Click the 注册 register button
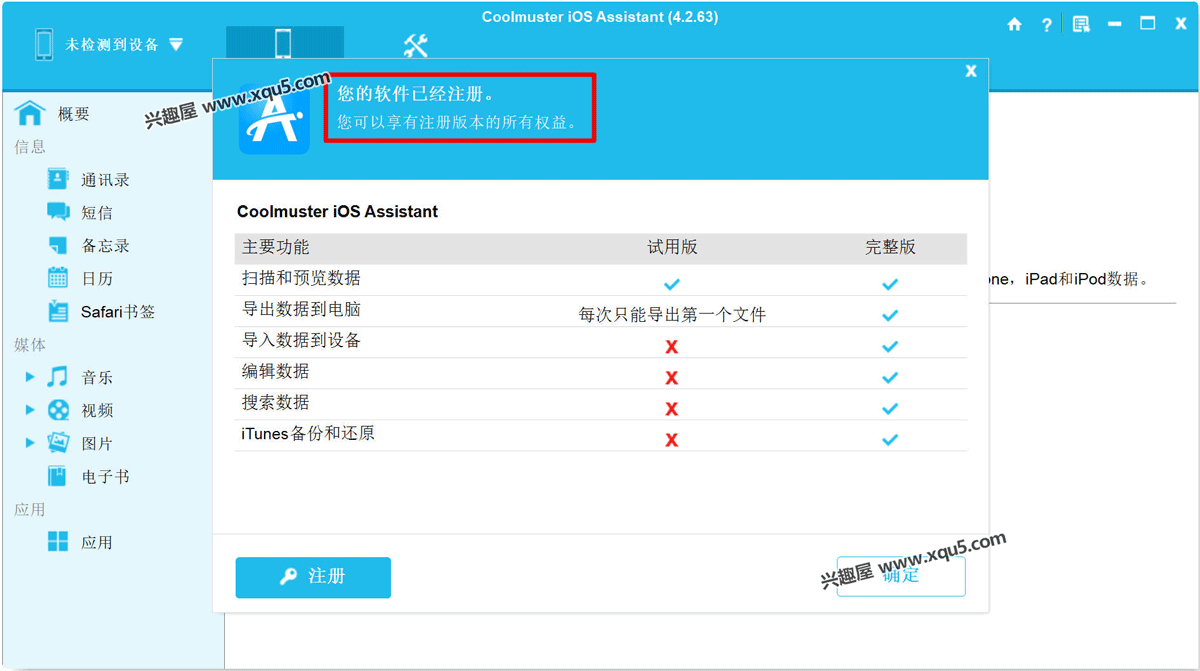The image size is (1200, 671). tap(313, 578)
